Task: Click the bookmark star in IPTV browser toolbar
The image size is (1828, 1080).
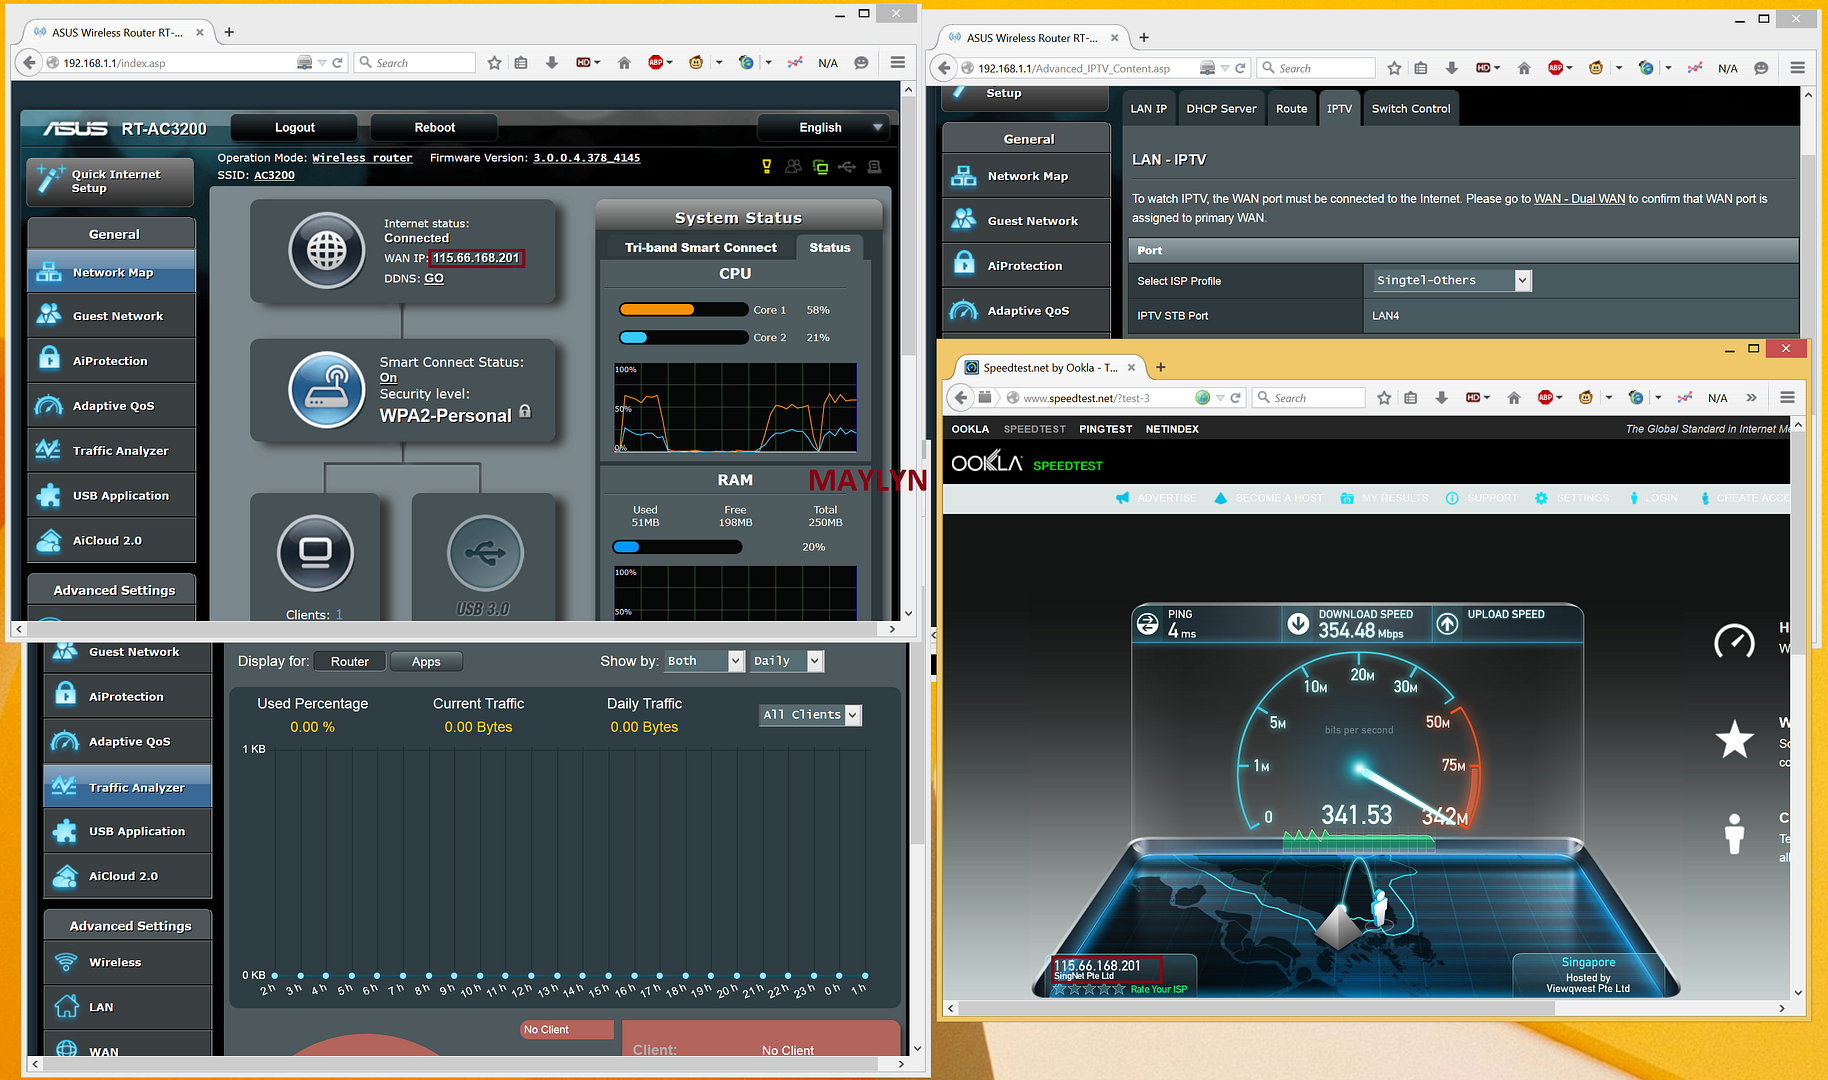Action: coord(1394,68)
